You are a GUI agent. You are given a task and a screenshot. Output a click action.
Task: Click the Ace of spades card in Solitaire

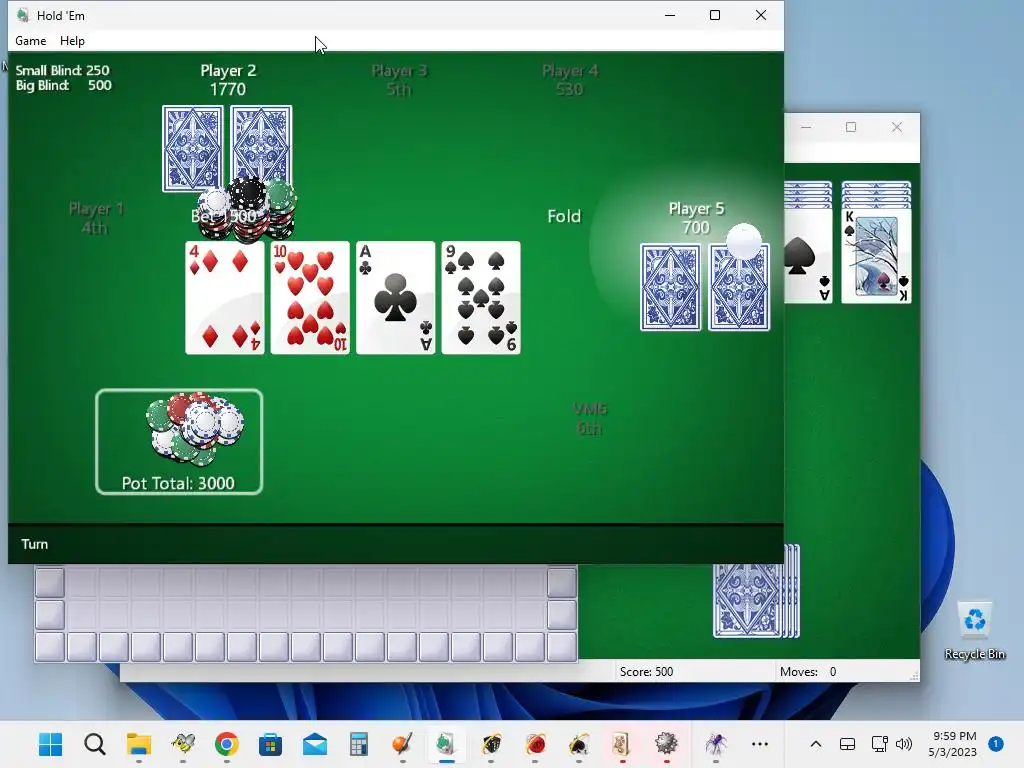[x=808, y=255]
